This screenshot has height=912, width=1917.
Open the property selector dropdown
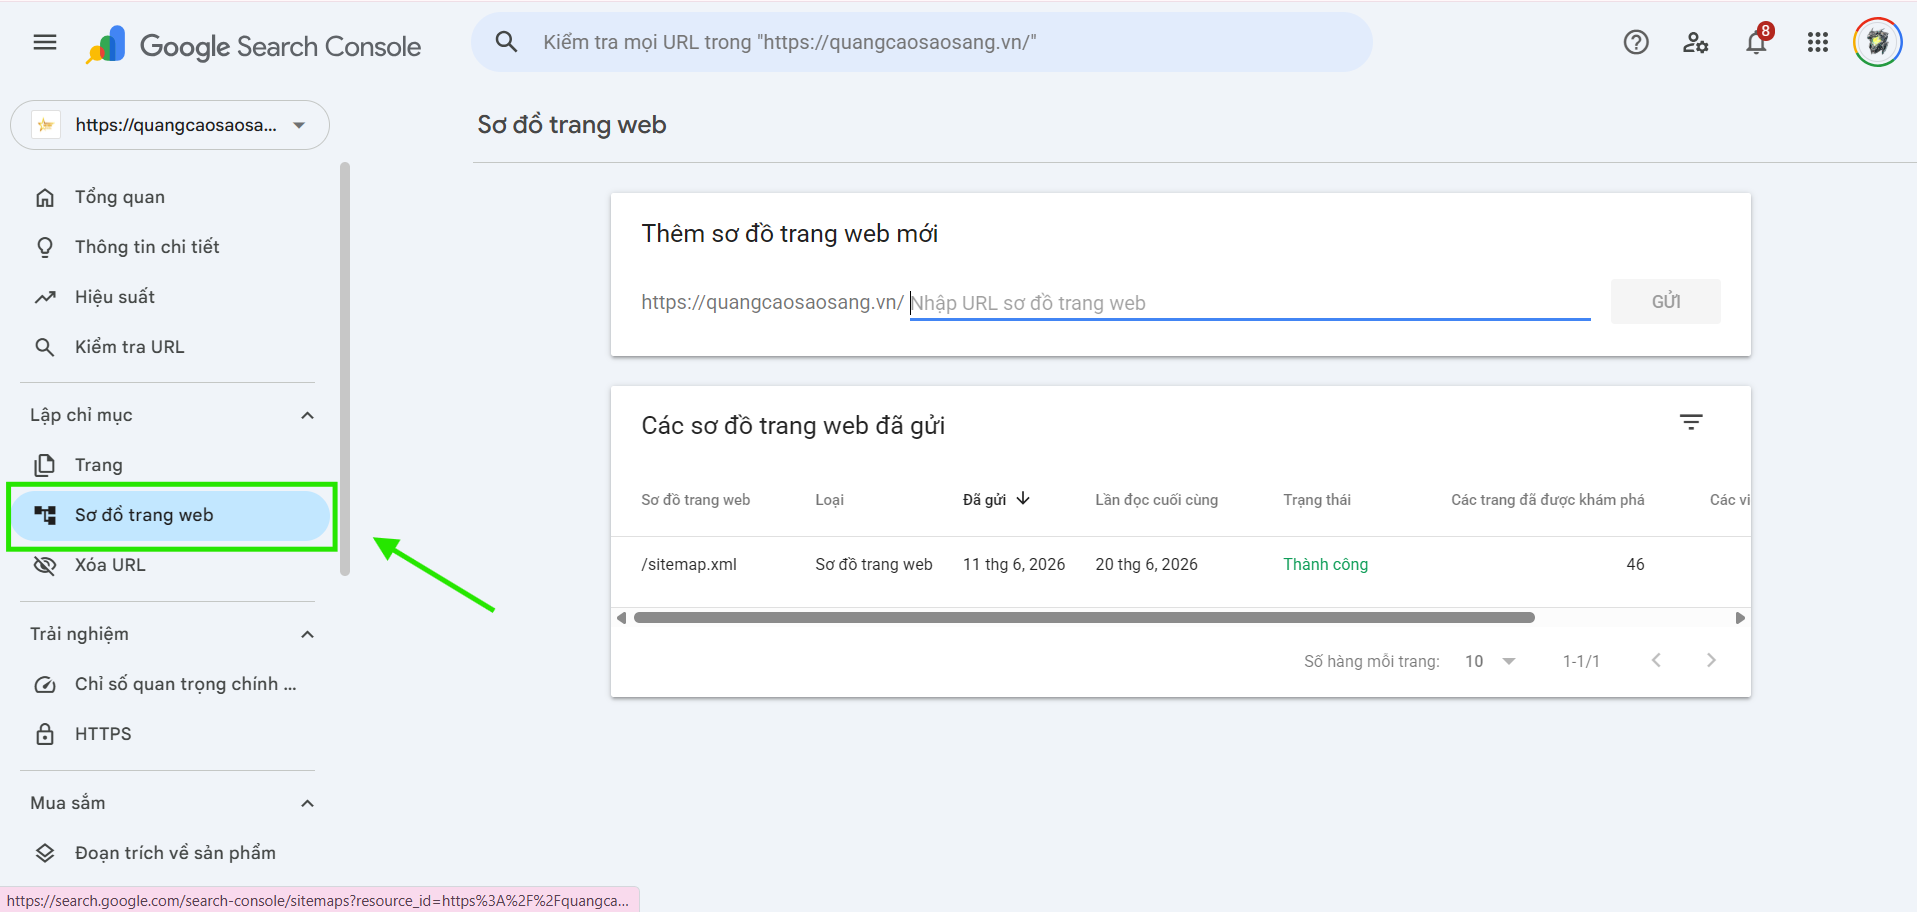coord(170,125)
